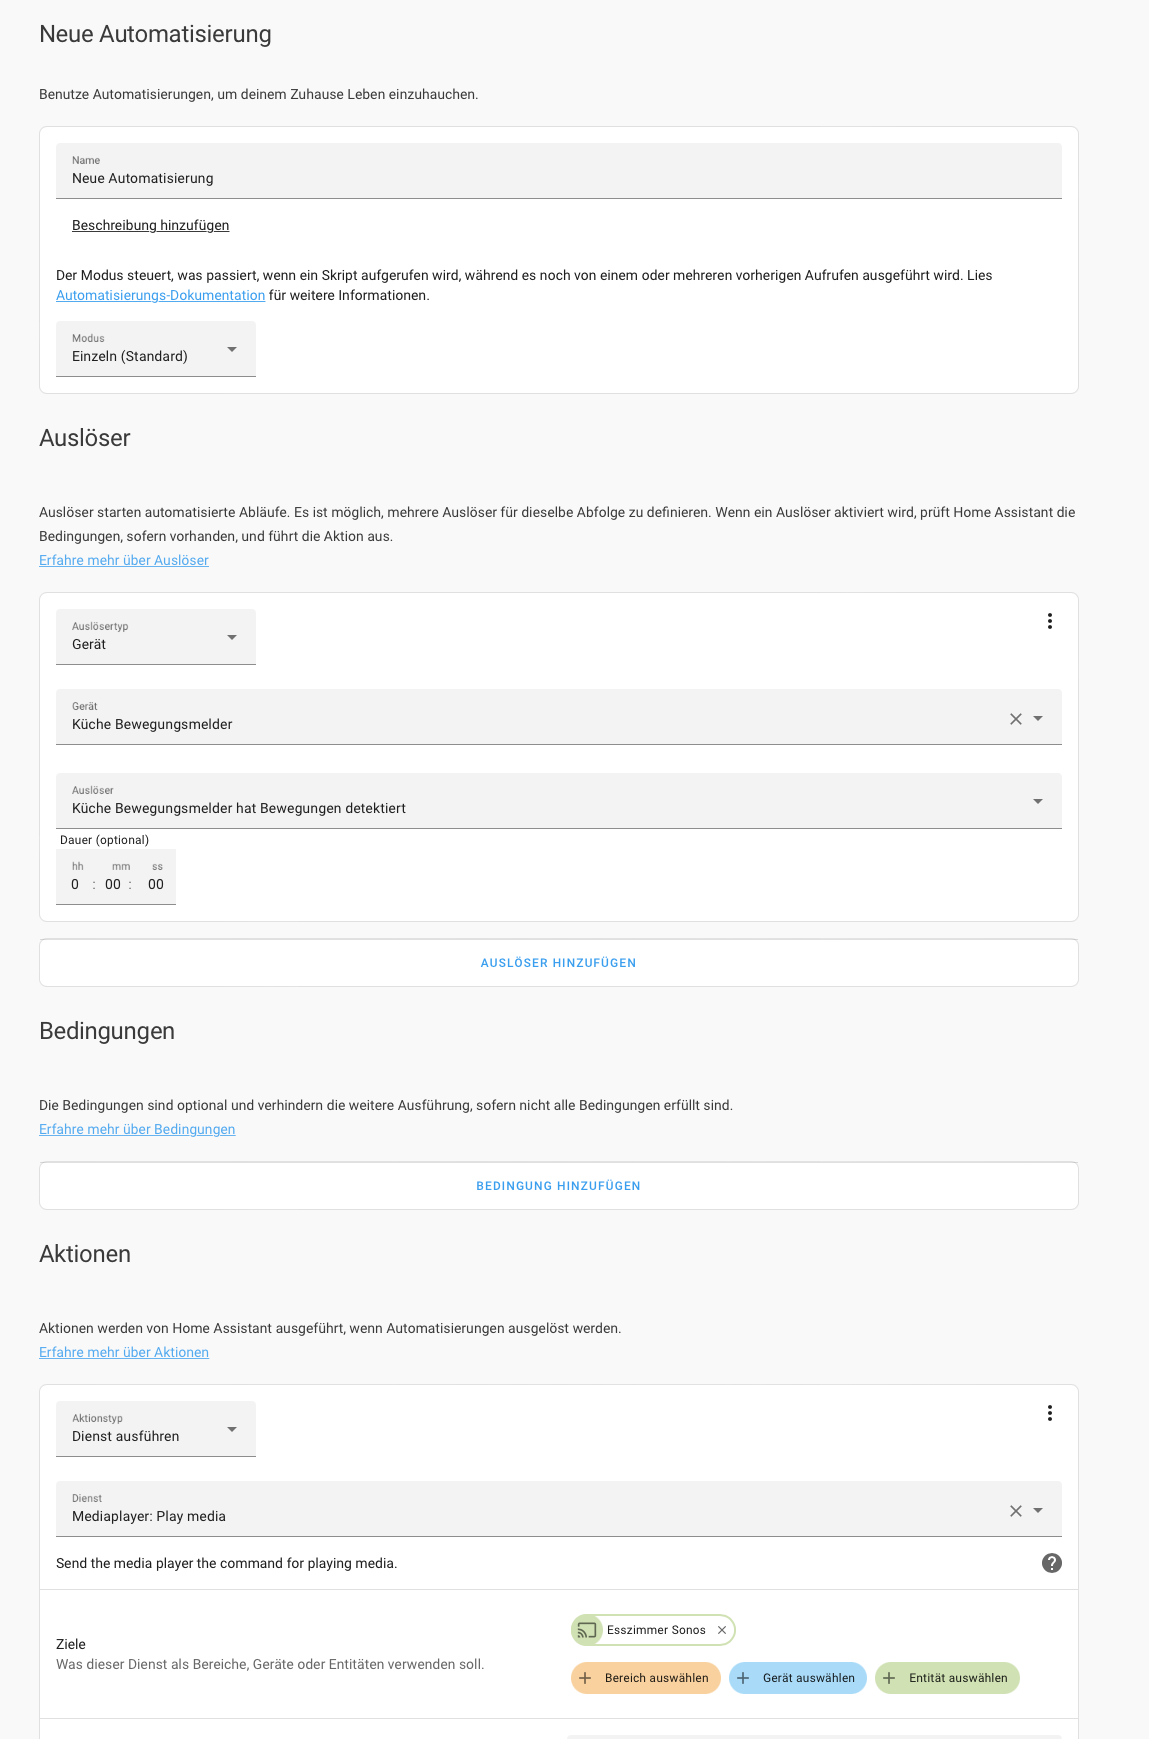Image resolution: width=1149 pixels, height=1739 pixels.
Task: Click Entität auswählen chip
Action: pos(947,1678)
